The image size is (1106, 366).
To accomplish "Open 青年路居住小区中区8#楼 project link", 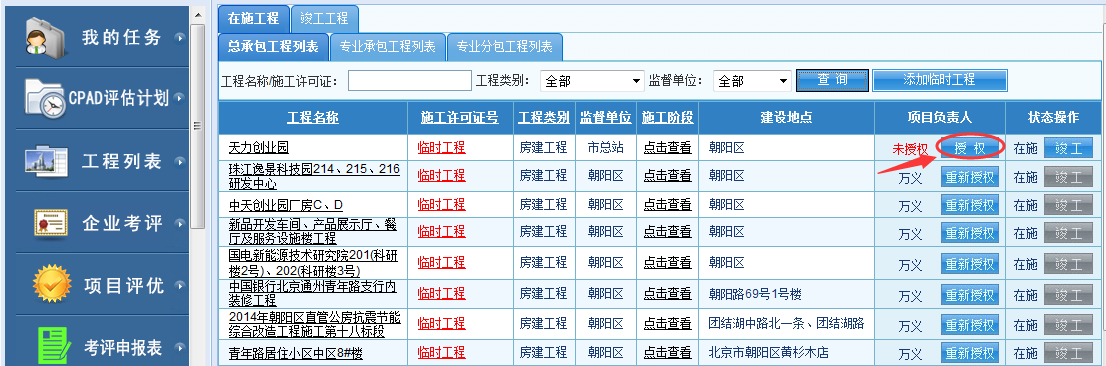I will pos(296,354).
